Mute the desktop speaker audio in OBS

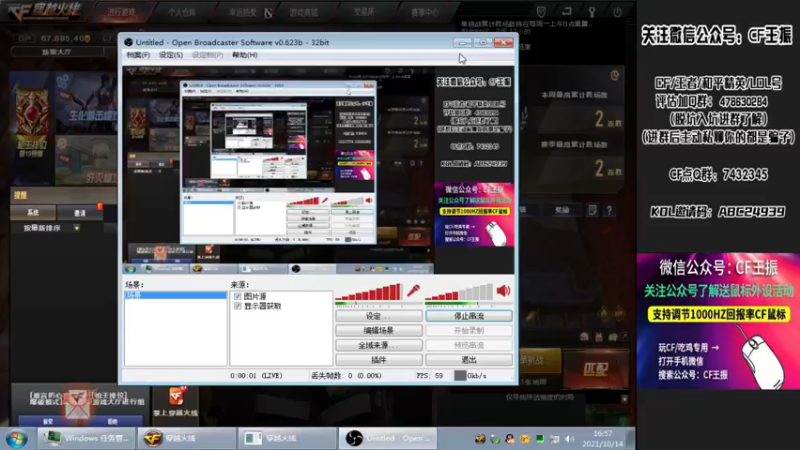pyautogui.click(x=503, y=291)
